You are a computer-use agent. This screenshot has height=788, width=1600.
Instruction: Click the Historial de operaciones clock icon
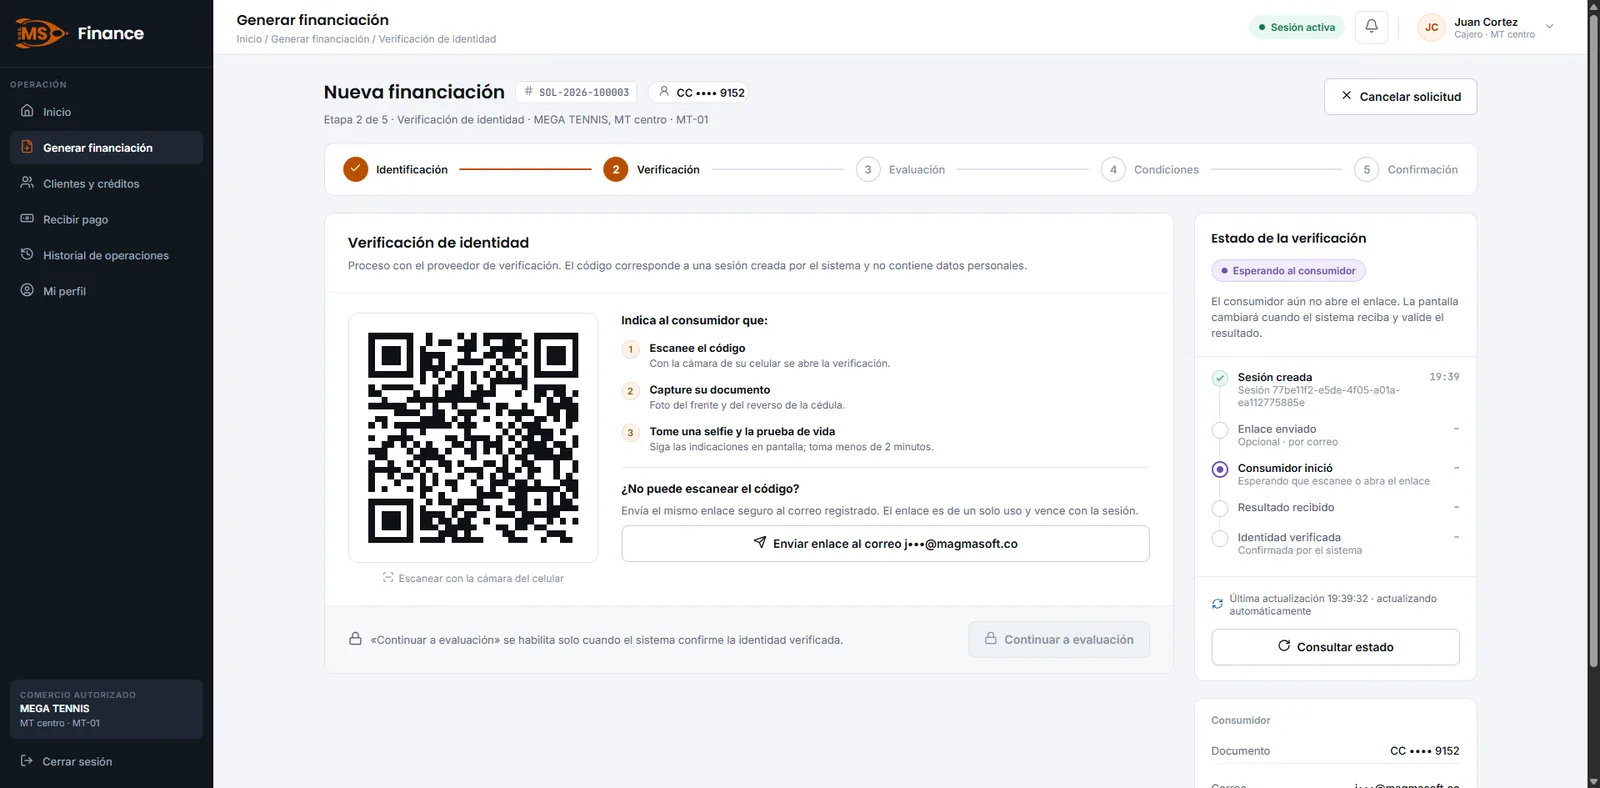tap(27, 255)
